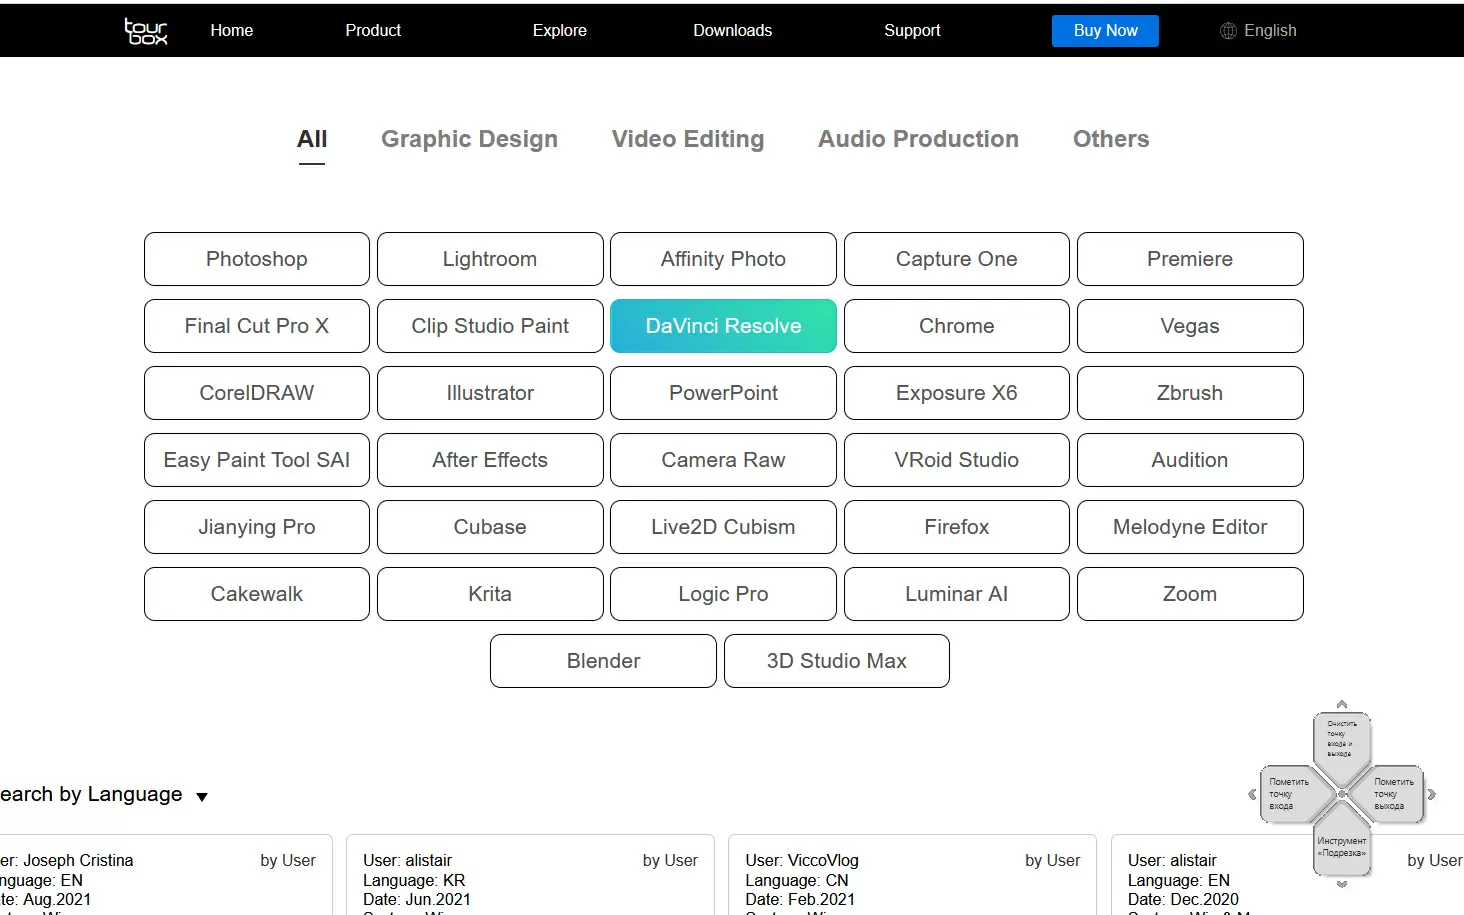
Task: Choose the Photoshop software filter
Action: (x=257, y=259)
